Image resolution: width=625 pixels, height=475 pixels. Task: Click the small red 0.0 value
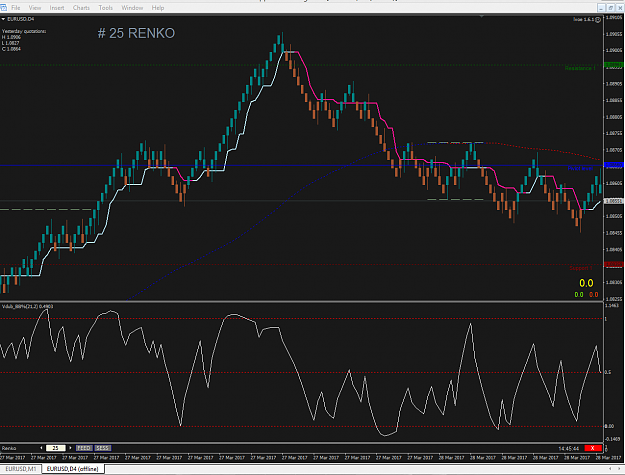pos(594,294)
